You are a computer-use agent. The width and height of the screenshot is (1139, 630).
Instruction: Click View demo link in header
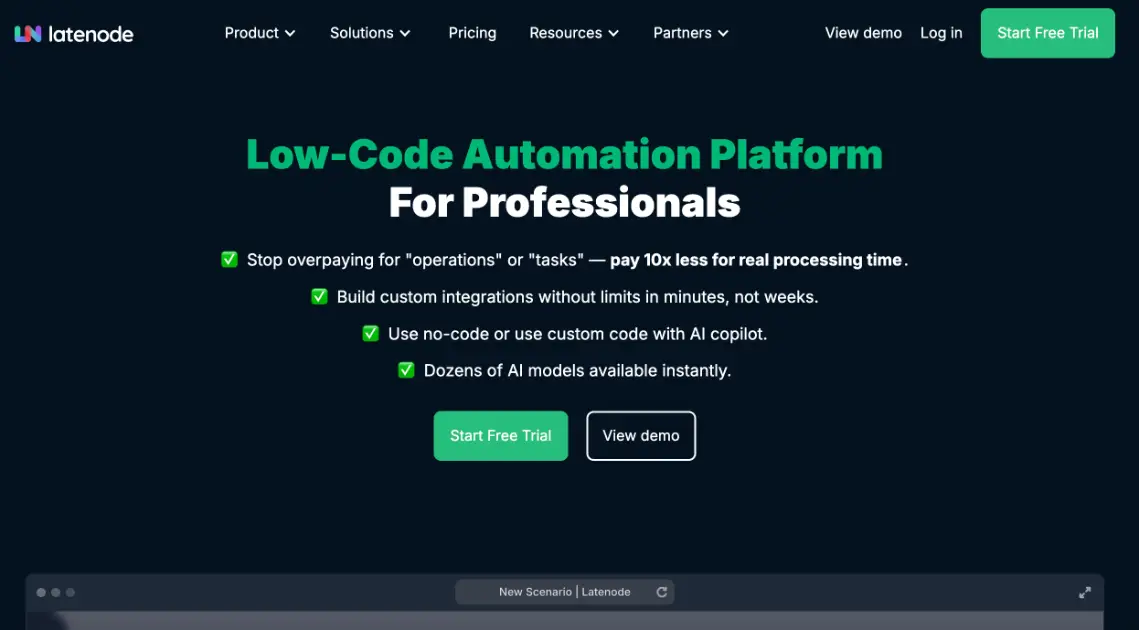(863, 33)
